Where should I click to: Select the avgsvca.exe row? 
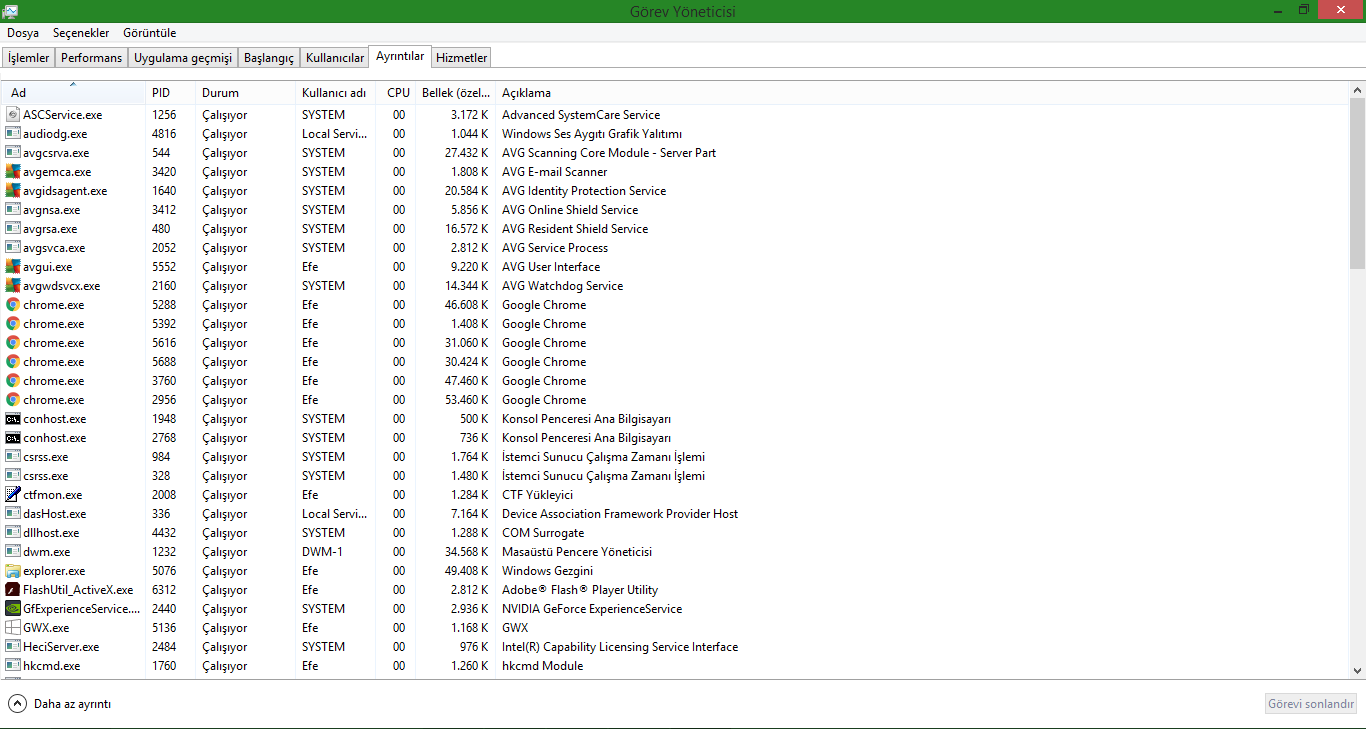pyautogui.click(x=676, y=248)
